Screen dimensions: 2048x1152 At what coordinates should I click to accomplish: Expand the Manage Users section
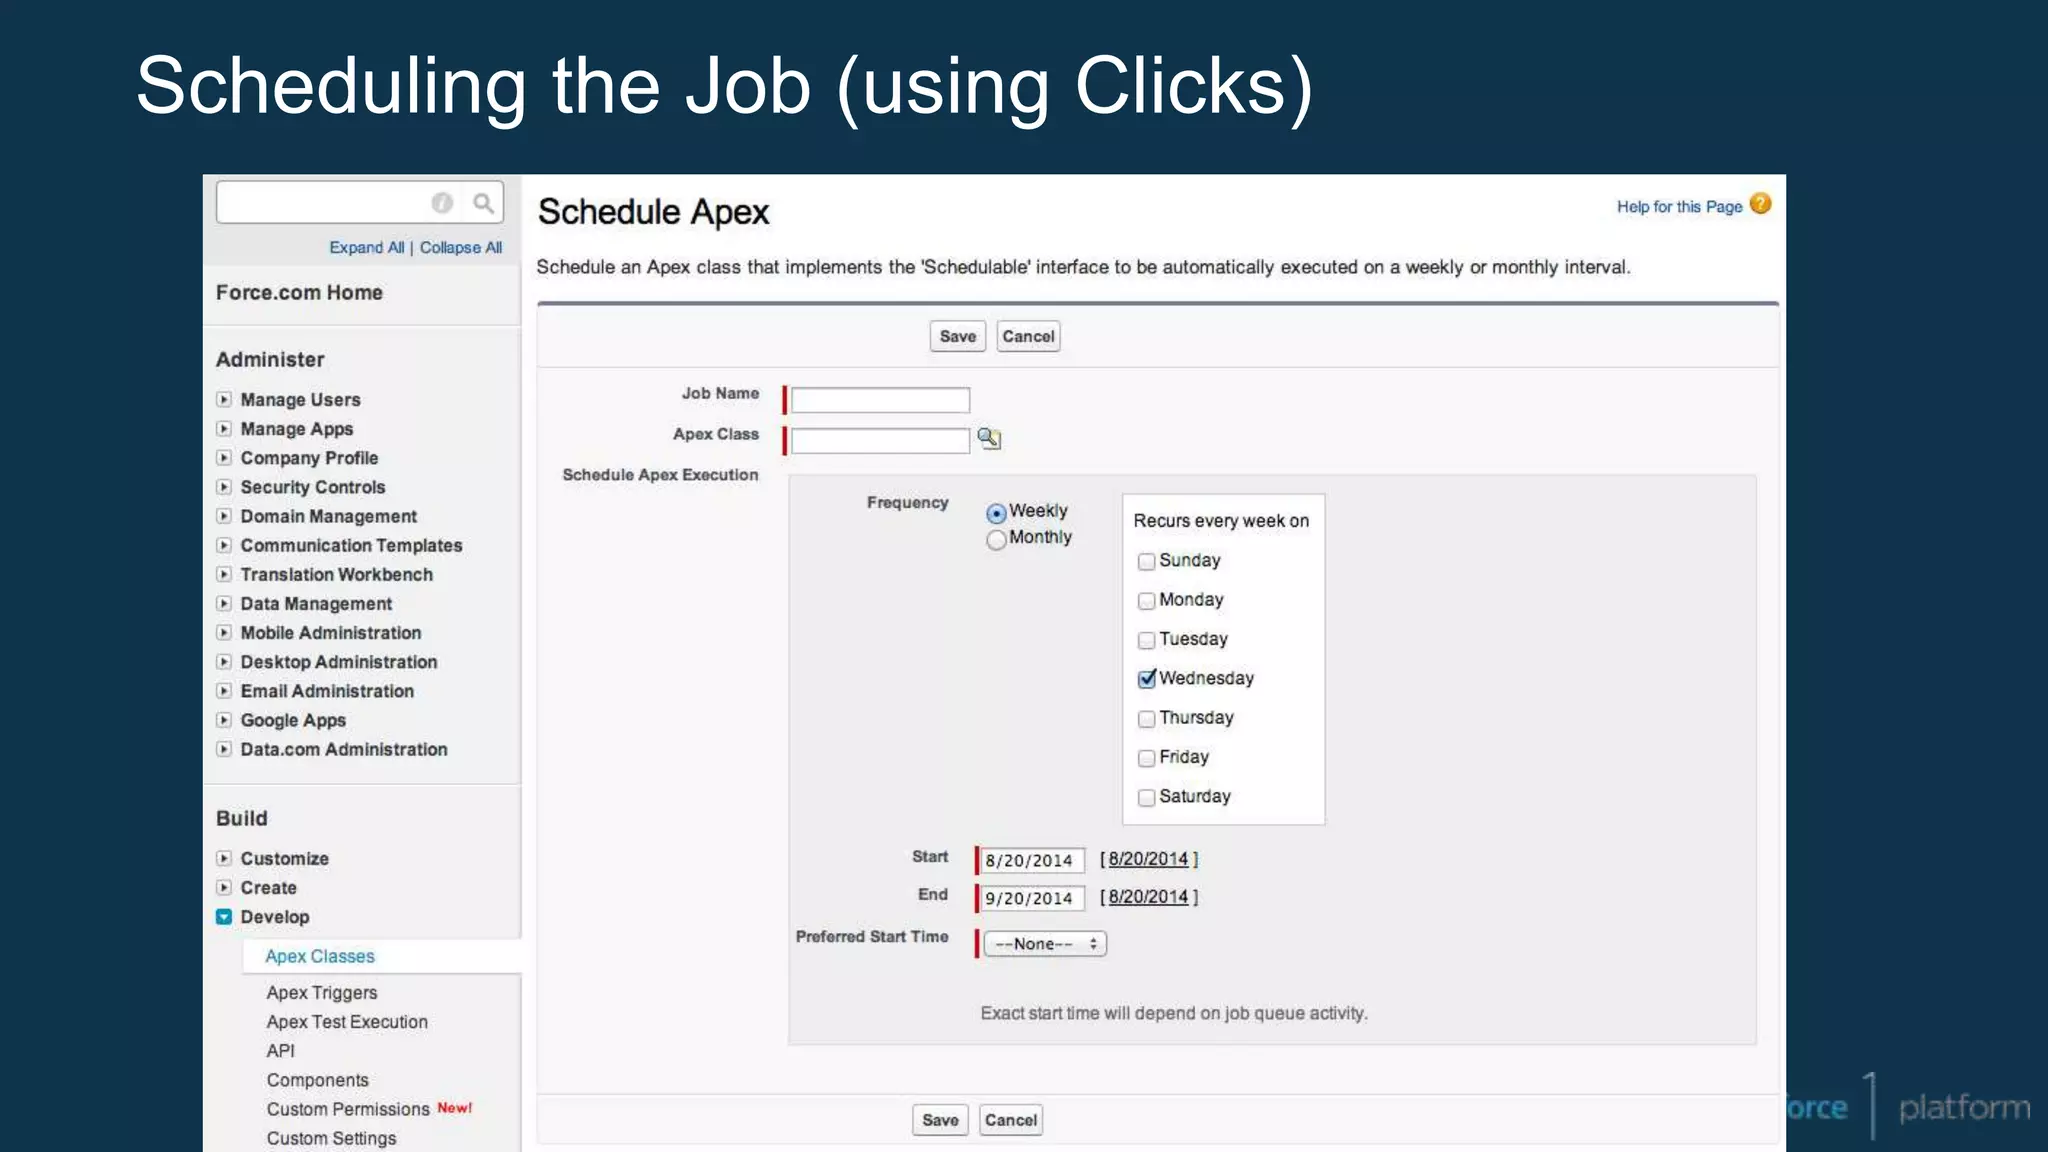[224, 399]
